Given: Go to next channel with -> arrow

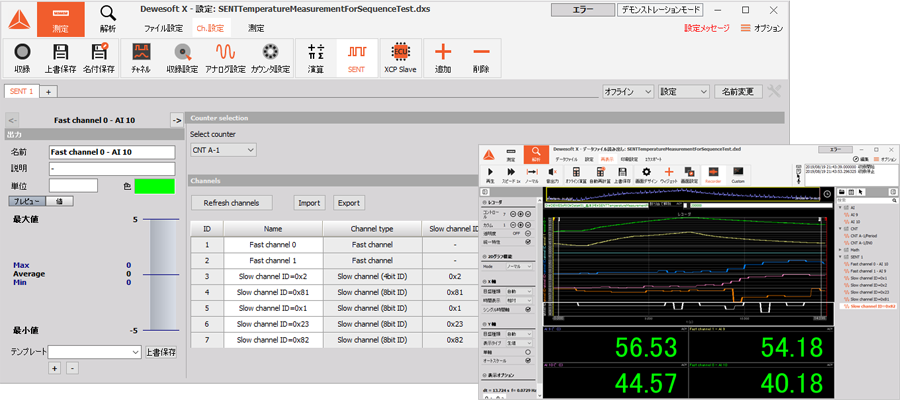Looking at the screenshot, I should pyautogui.click(x=177, y=120).
